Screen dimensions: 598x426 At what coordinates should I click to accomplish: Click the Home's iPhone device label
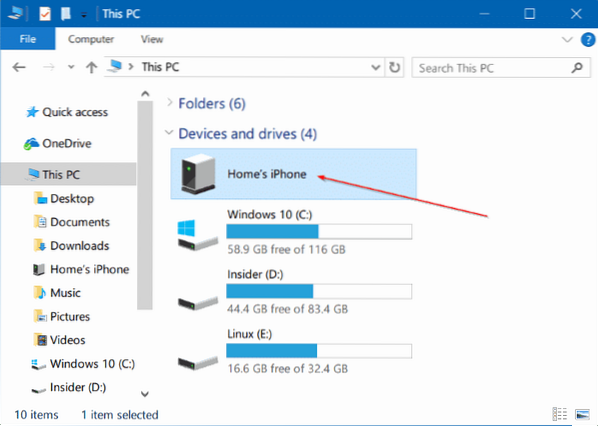coord(267,174)
